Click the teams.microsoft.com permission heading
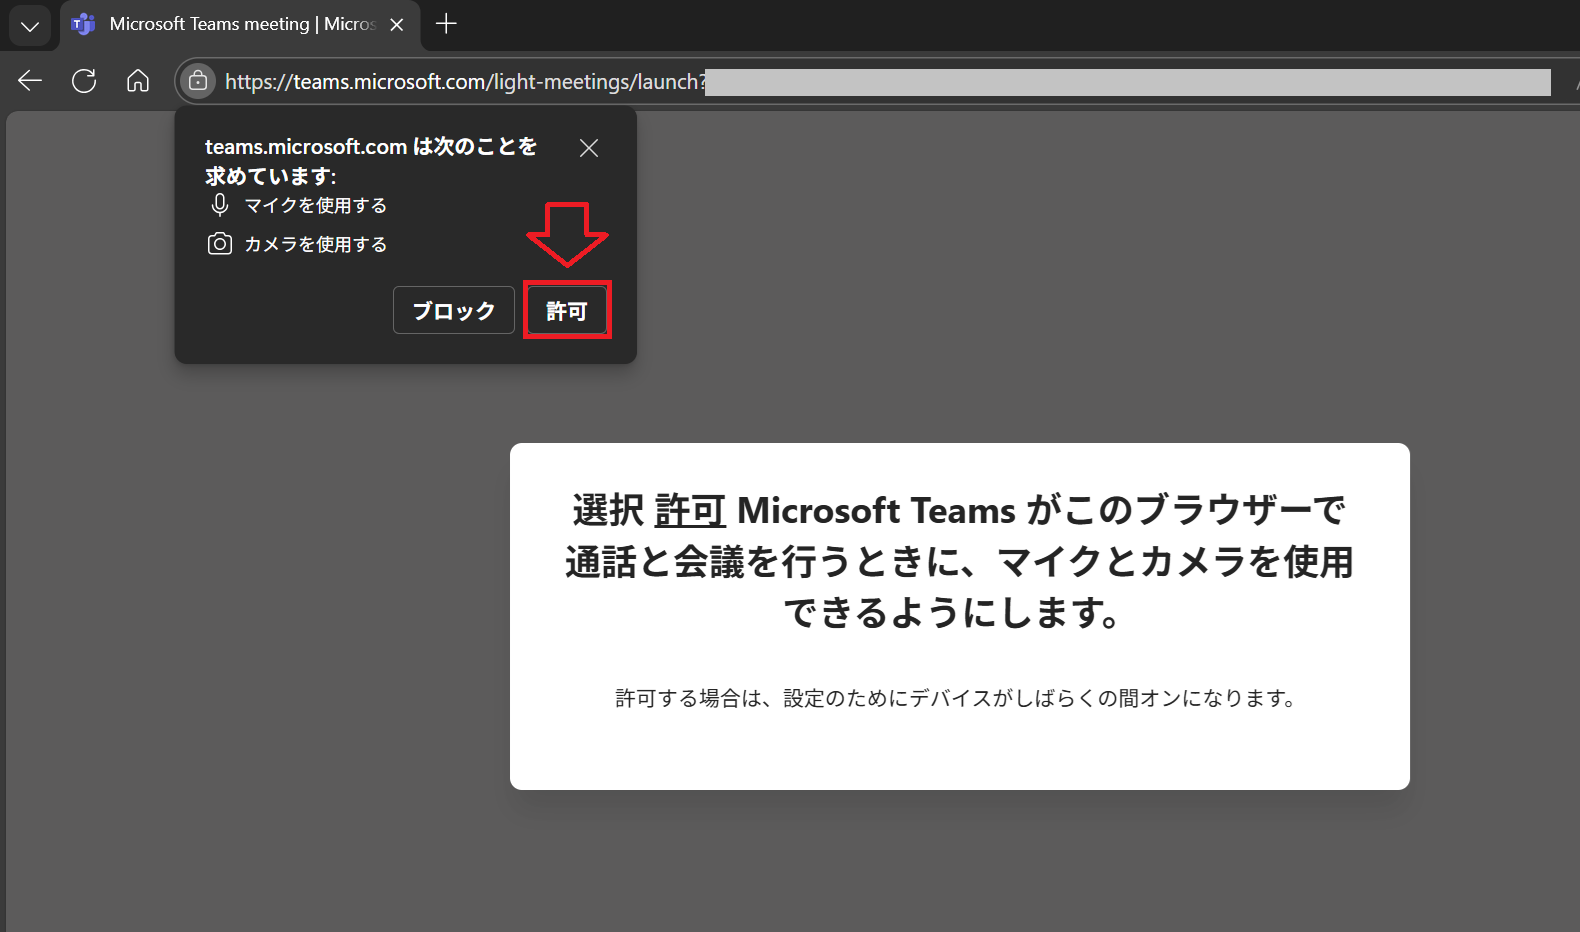This screenshot has height=932, width=1580. tap(371, 161)
